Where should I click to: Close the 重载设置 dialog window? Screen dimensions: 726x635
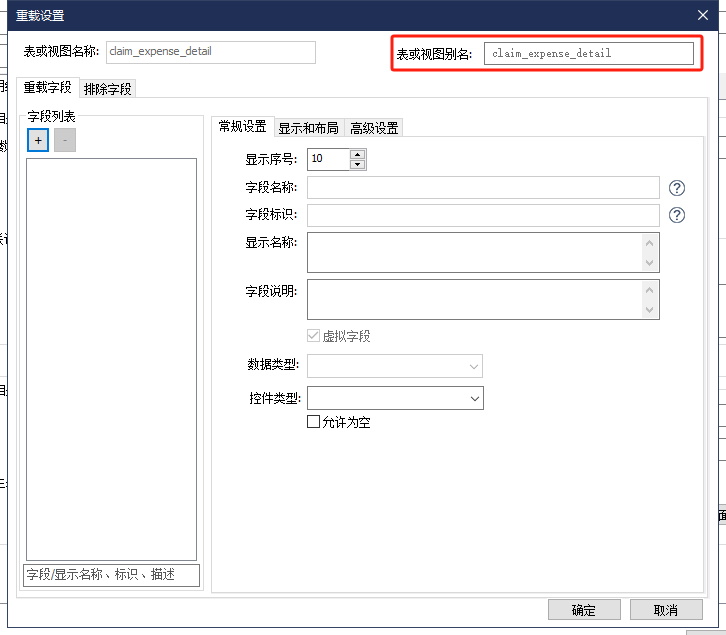[x=703, y=14]
